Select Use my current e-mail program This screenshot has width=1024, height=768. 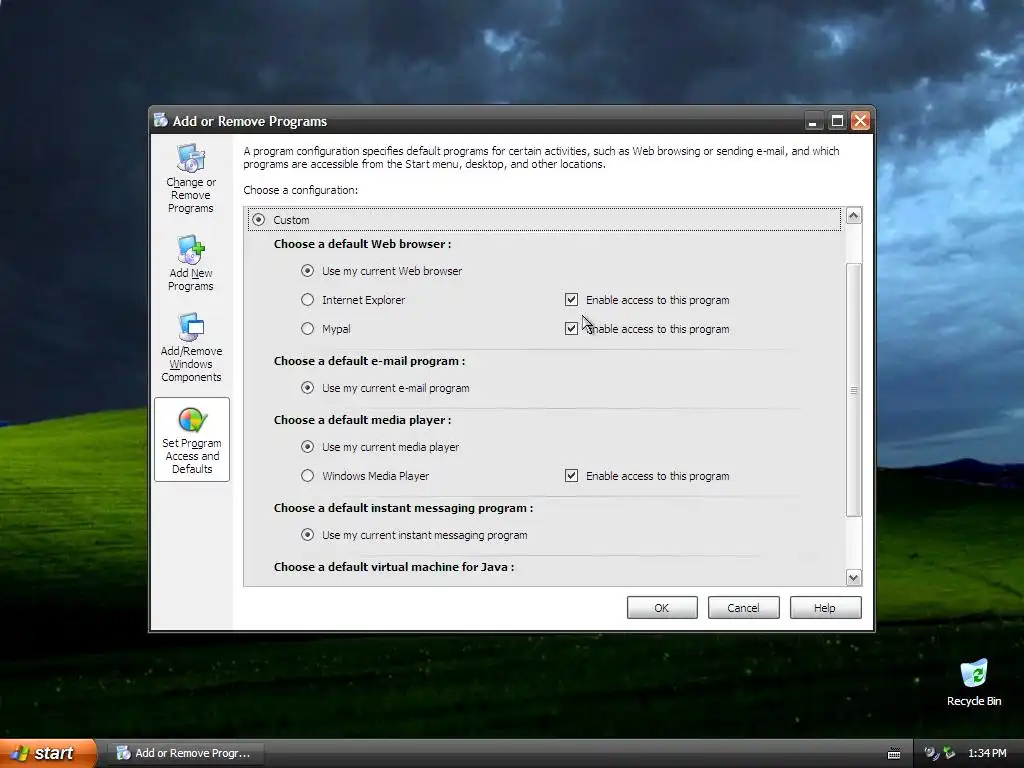(307, 388)
